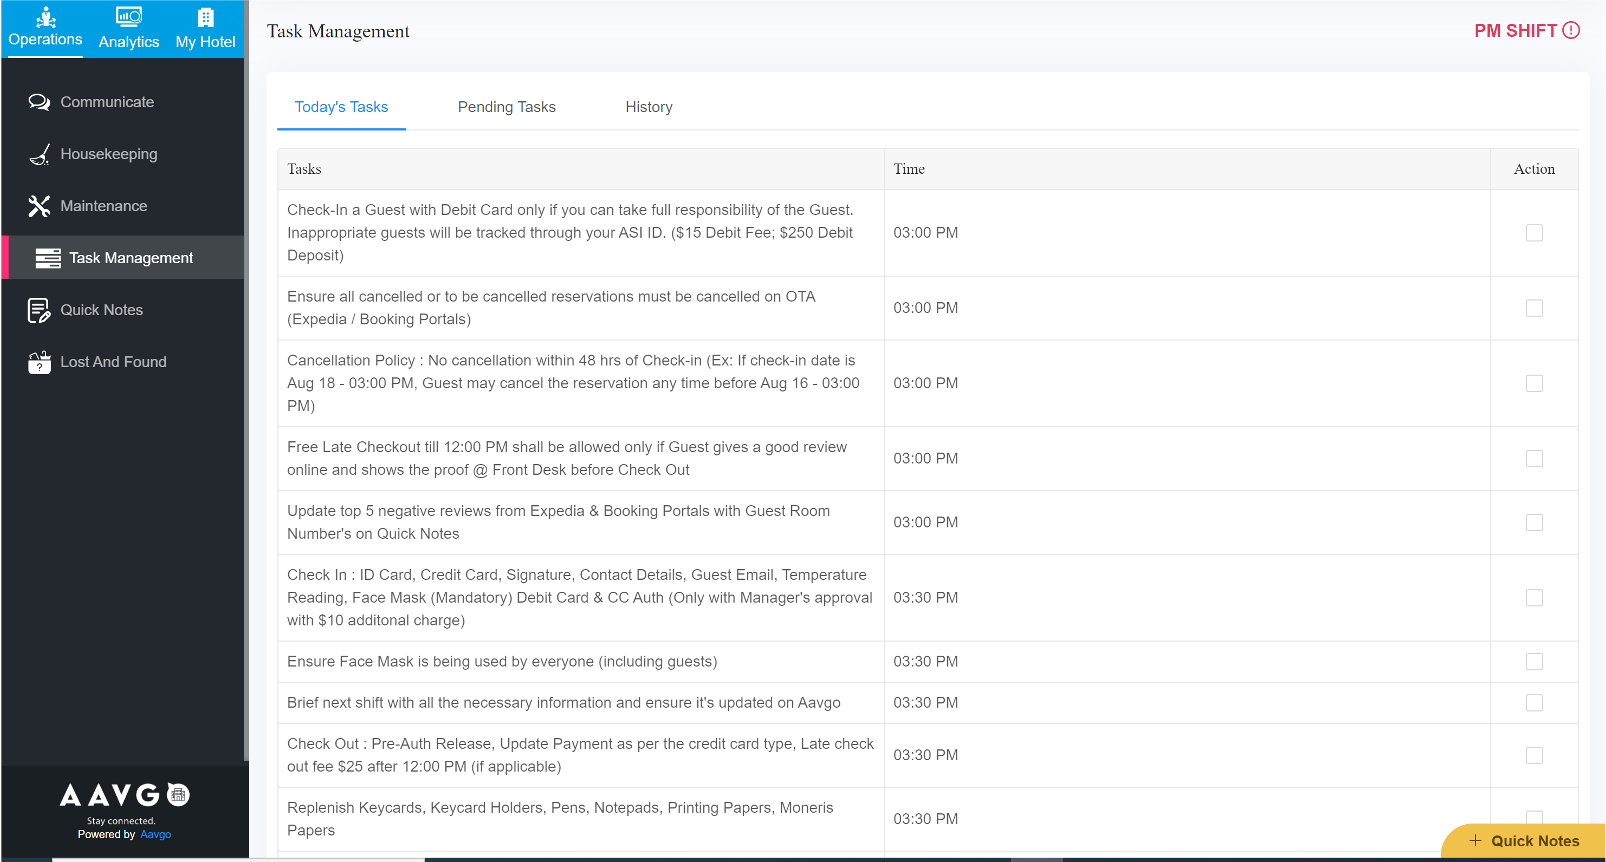Check the Debit Card check-in task box
Screen dimensions: 1606x862
(x=1534, y=233)
